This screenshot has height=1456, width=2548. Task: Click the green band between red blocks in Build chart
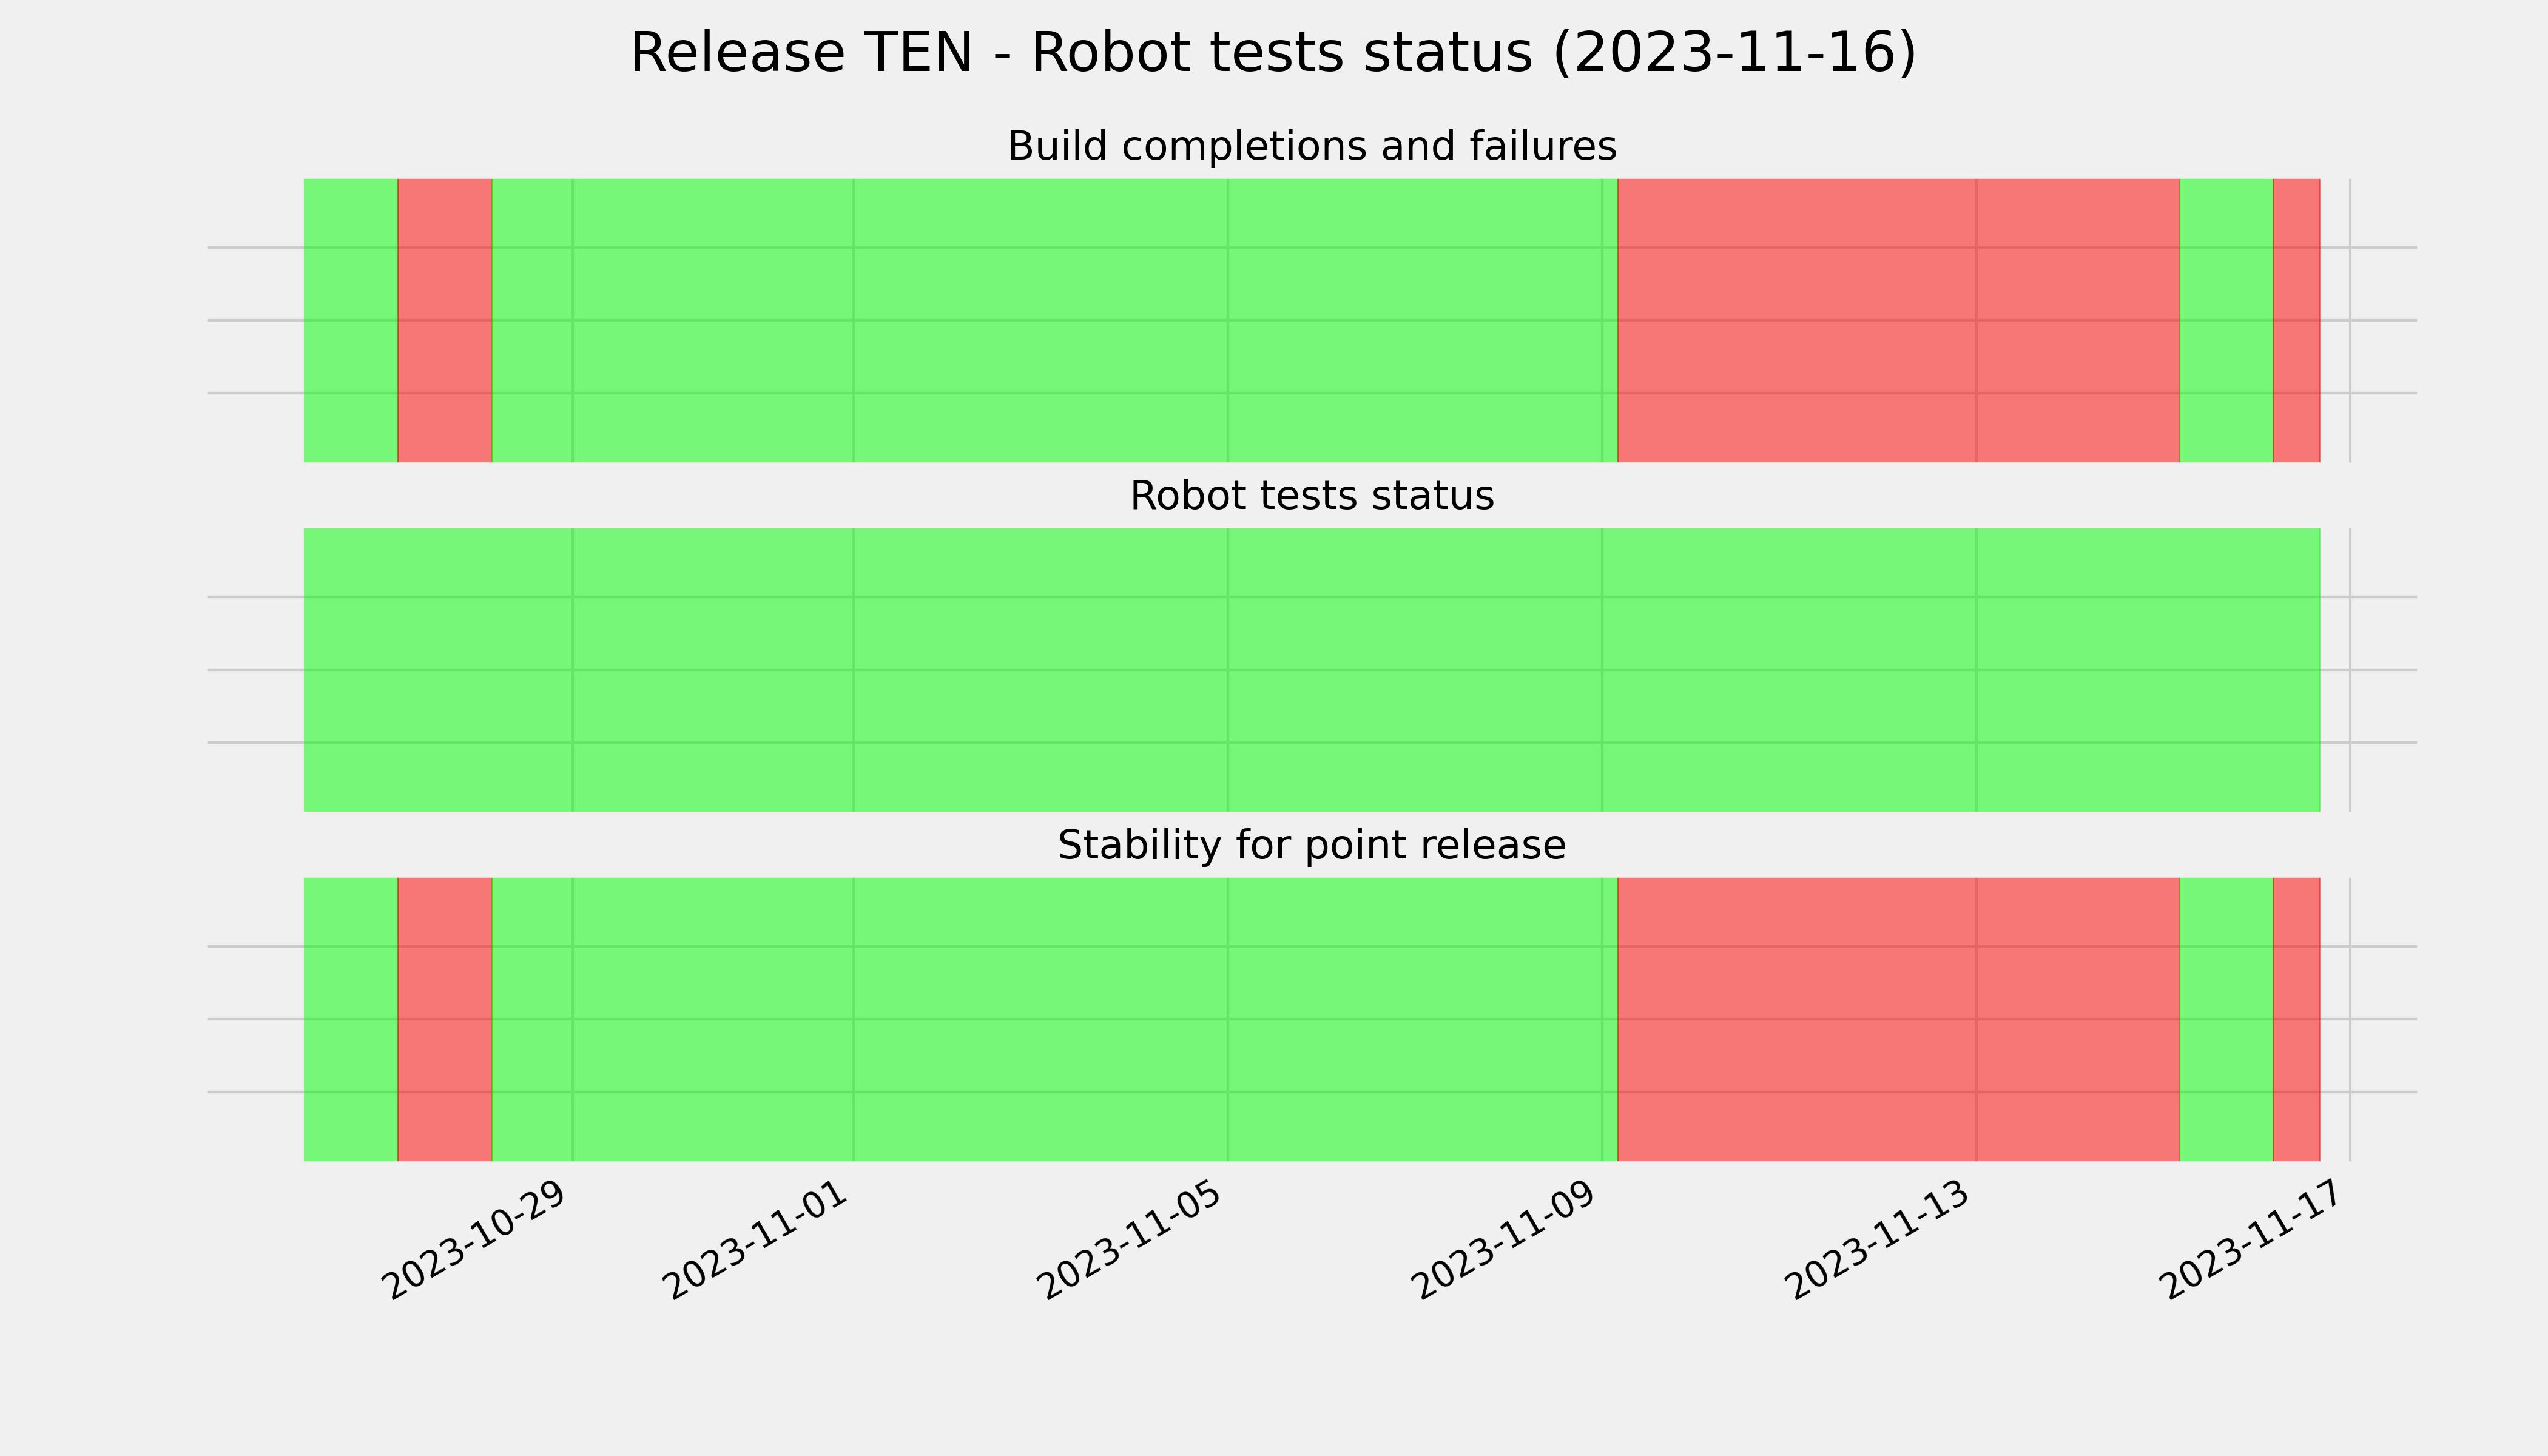click(2226, 320)
